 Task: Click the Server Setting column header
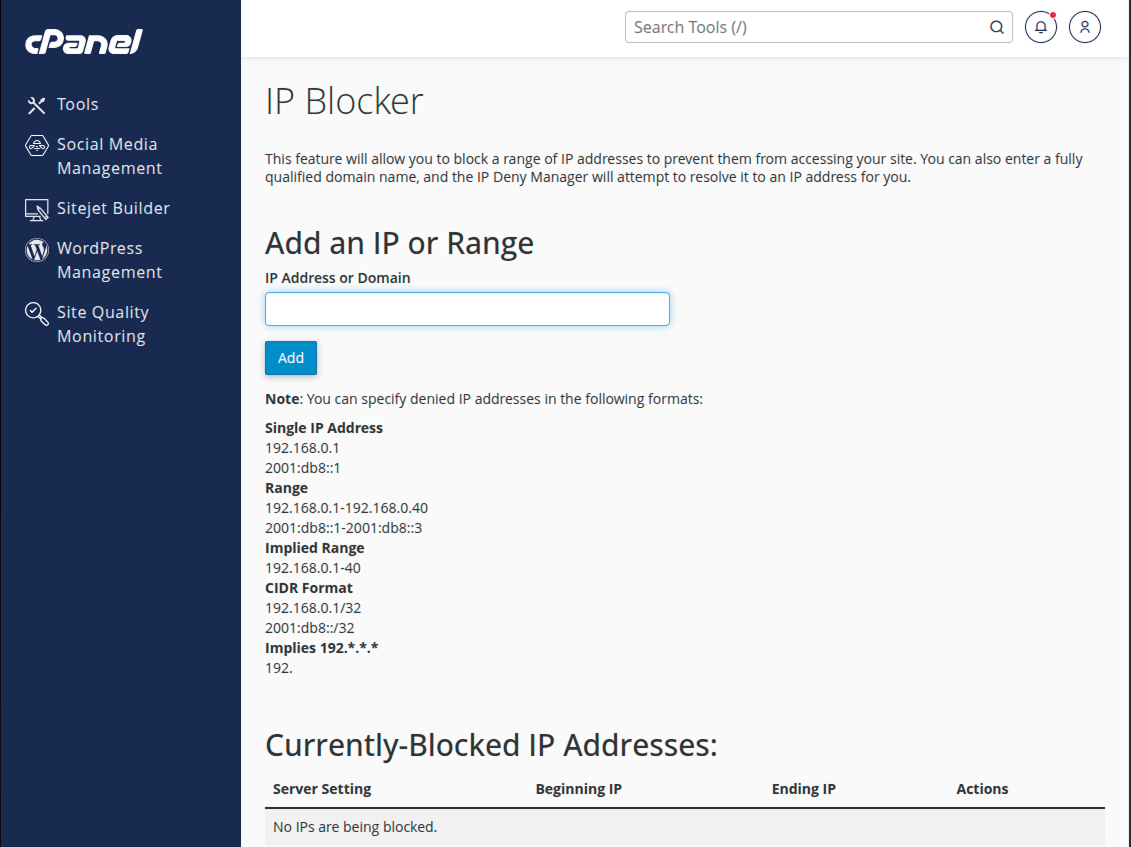(x=322, y=789)
